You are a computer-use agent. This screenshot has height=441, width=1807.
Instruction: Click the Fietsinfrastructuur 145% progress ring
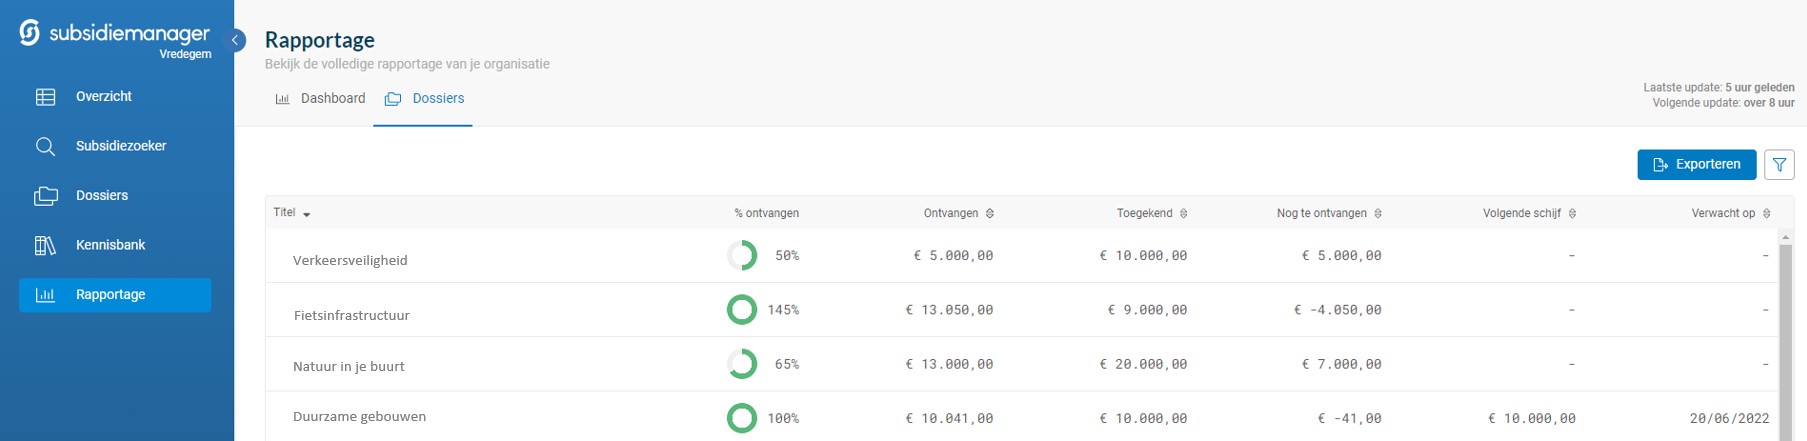(x=741, y=310)
